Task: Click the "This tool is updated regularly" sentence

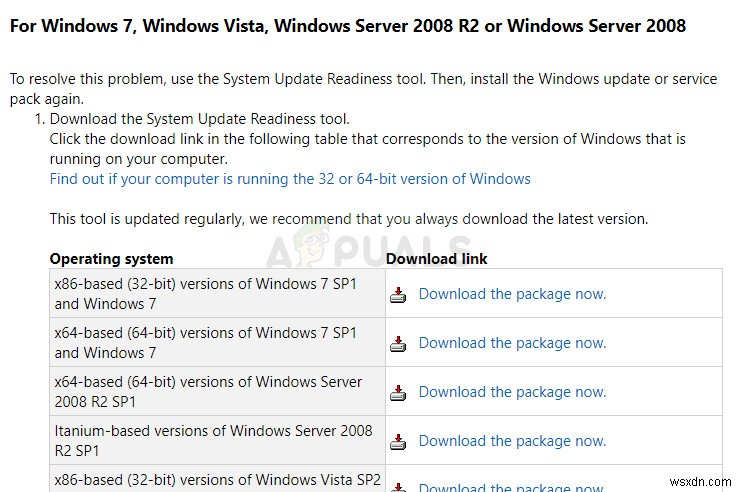Action: click(348, 218)
